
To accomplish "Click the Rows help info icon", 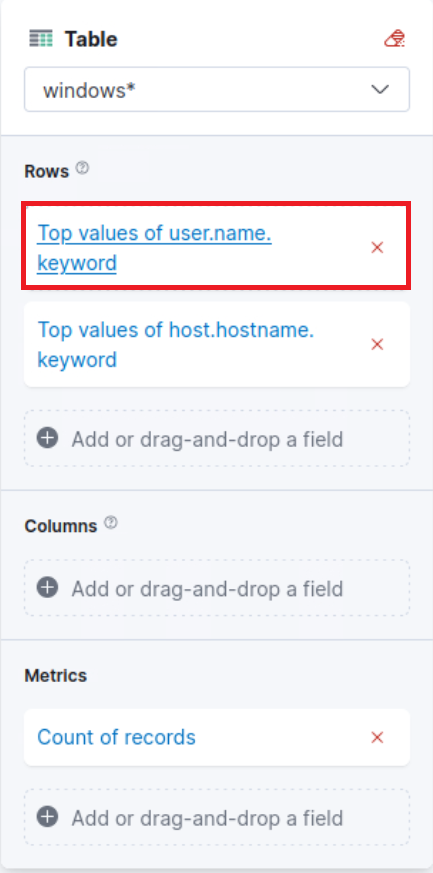I will (82, 168).
